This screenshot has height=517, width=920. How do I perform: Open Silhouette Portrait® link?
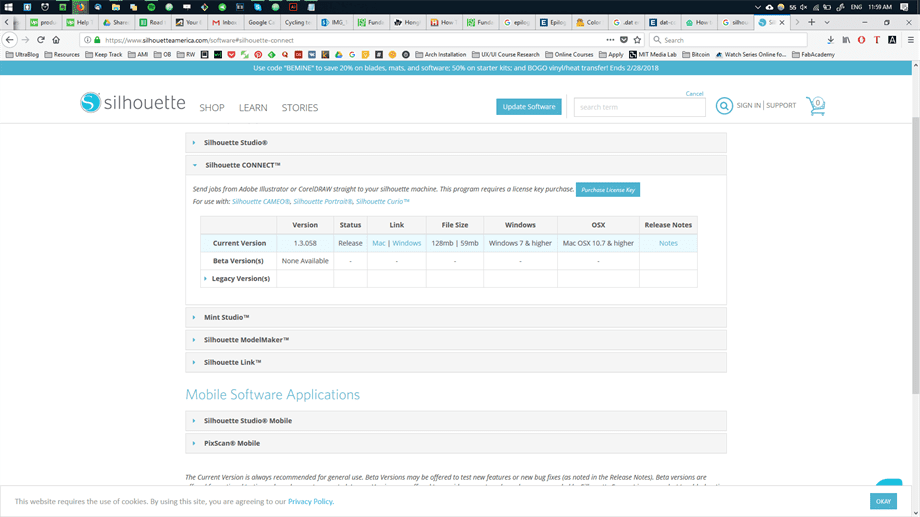(x=323, y=201)
